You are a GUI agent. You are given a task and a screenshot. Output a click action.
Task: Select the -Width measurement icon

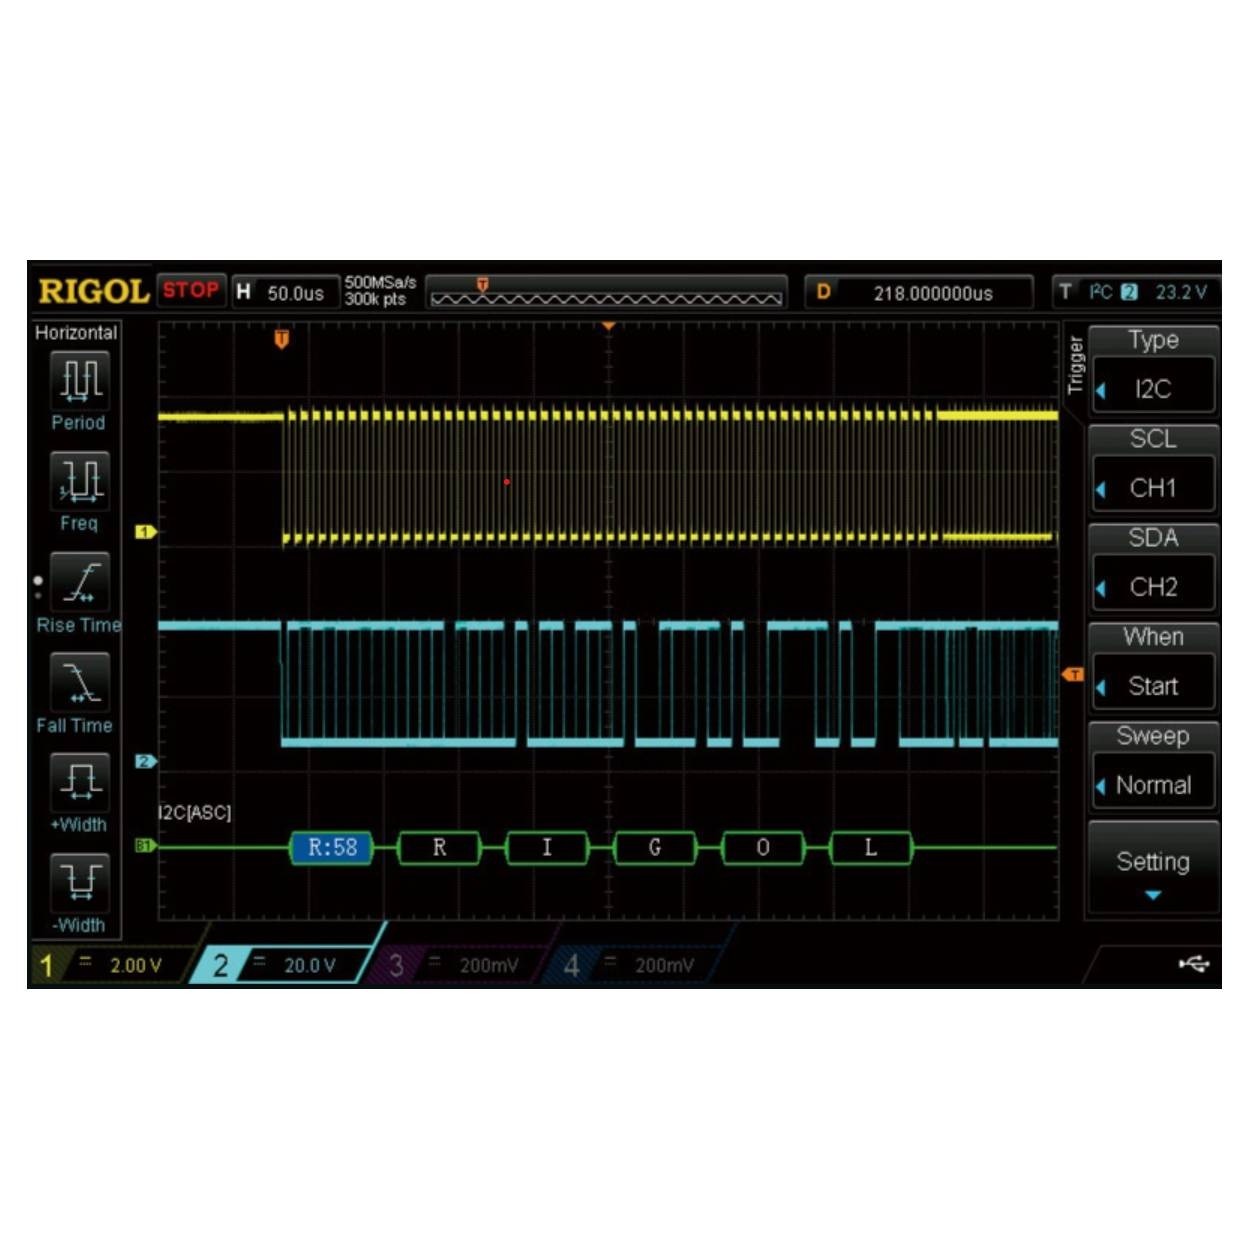point(80,882)
